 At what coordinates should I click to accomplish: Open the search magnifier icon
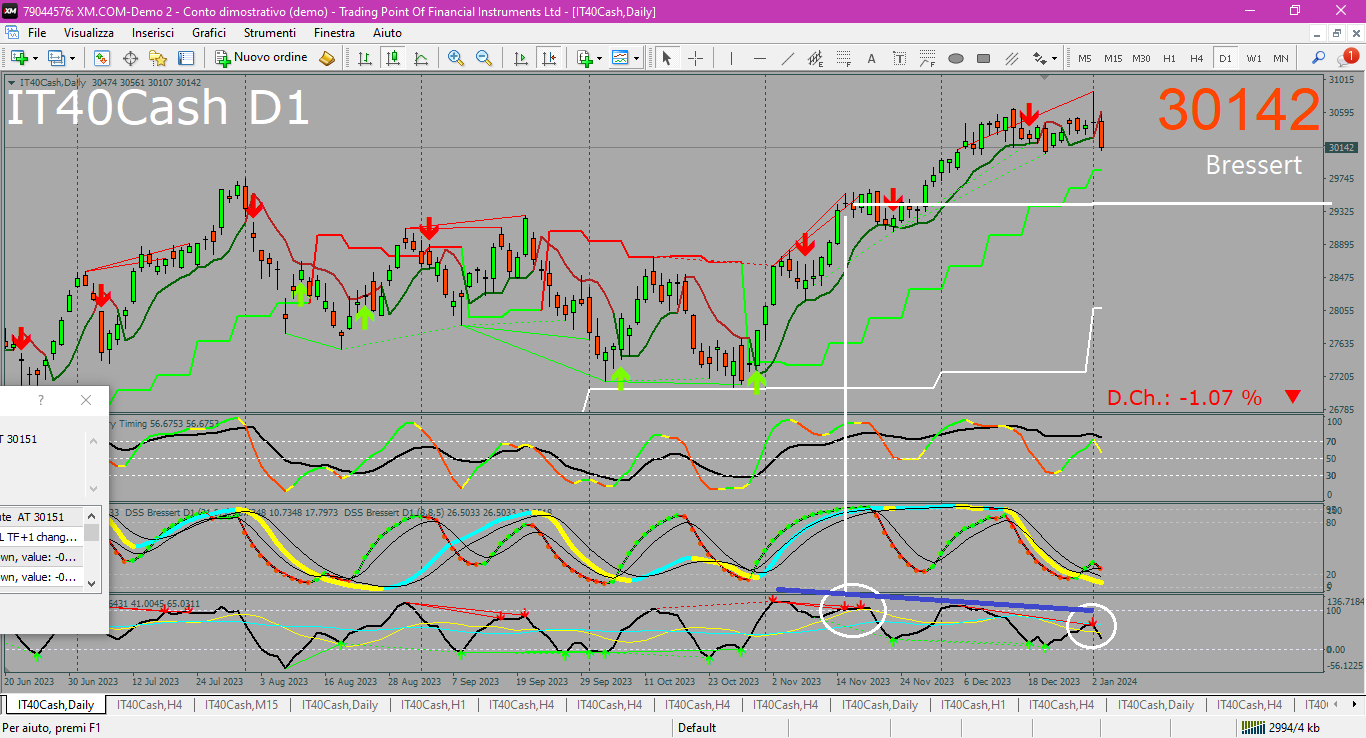[1319, 58]
